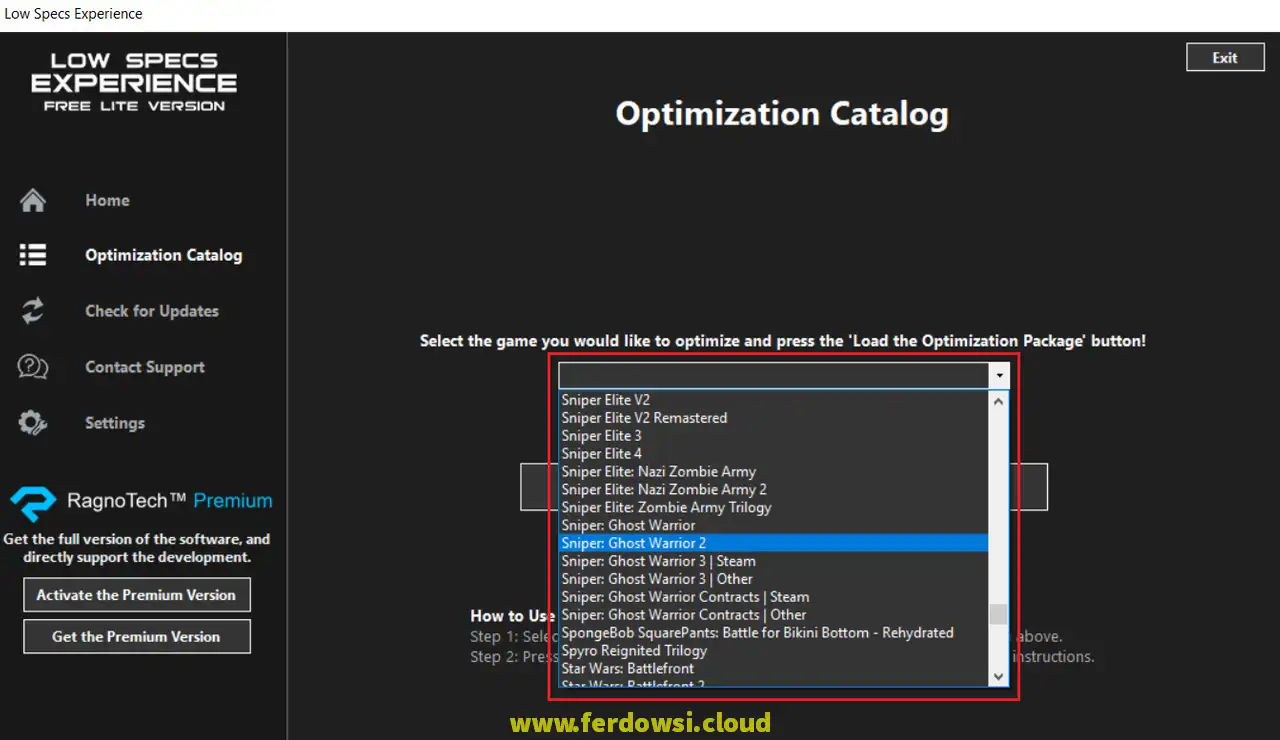Select Sniper Elite: Nazi Zombie Army

tap(773, 472)
